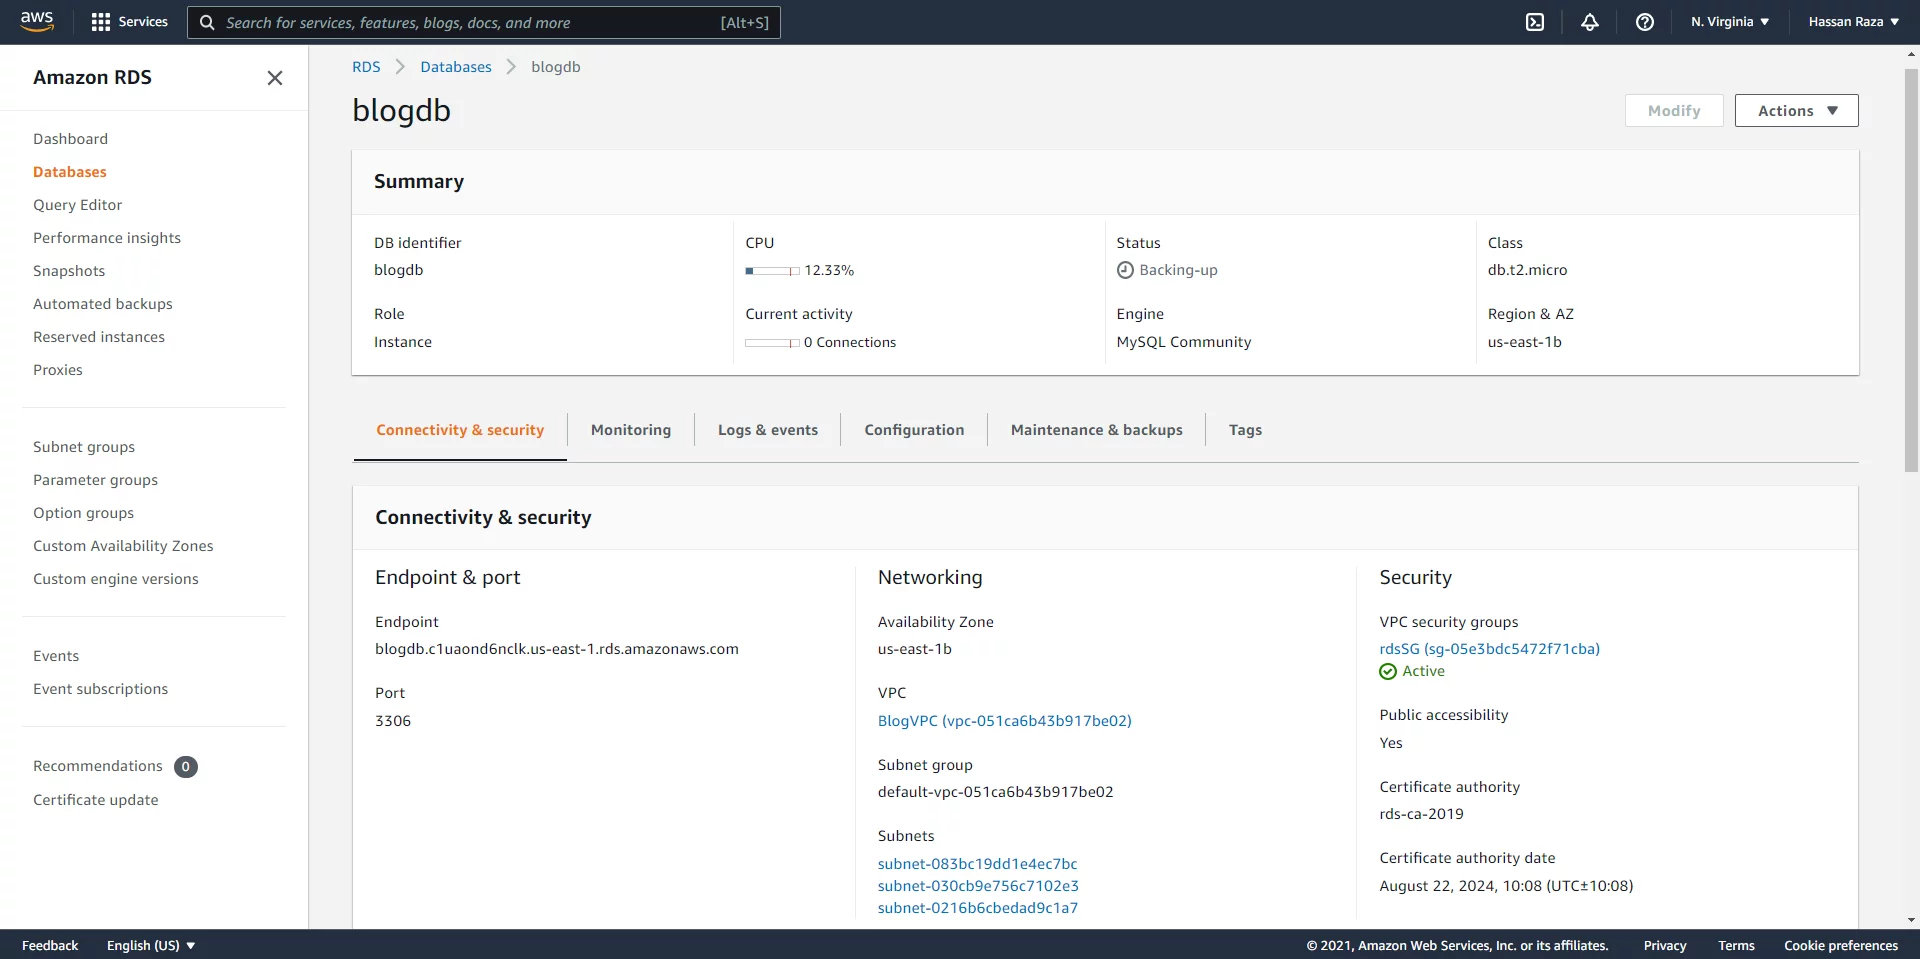
Task: Click the search magnifier icon
Action: [x=207, y=22]
